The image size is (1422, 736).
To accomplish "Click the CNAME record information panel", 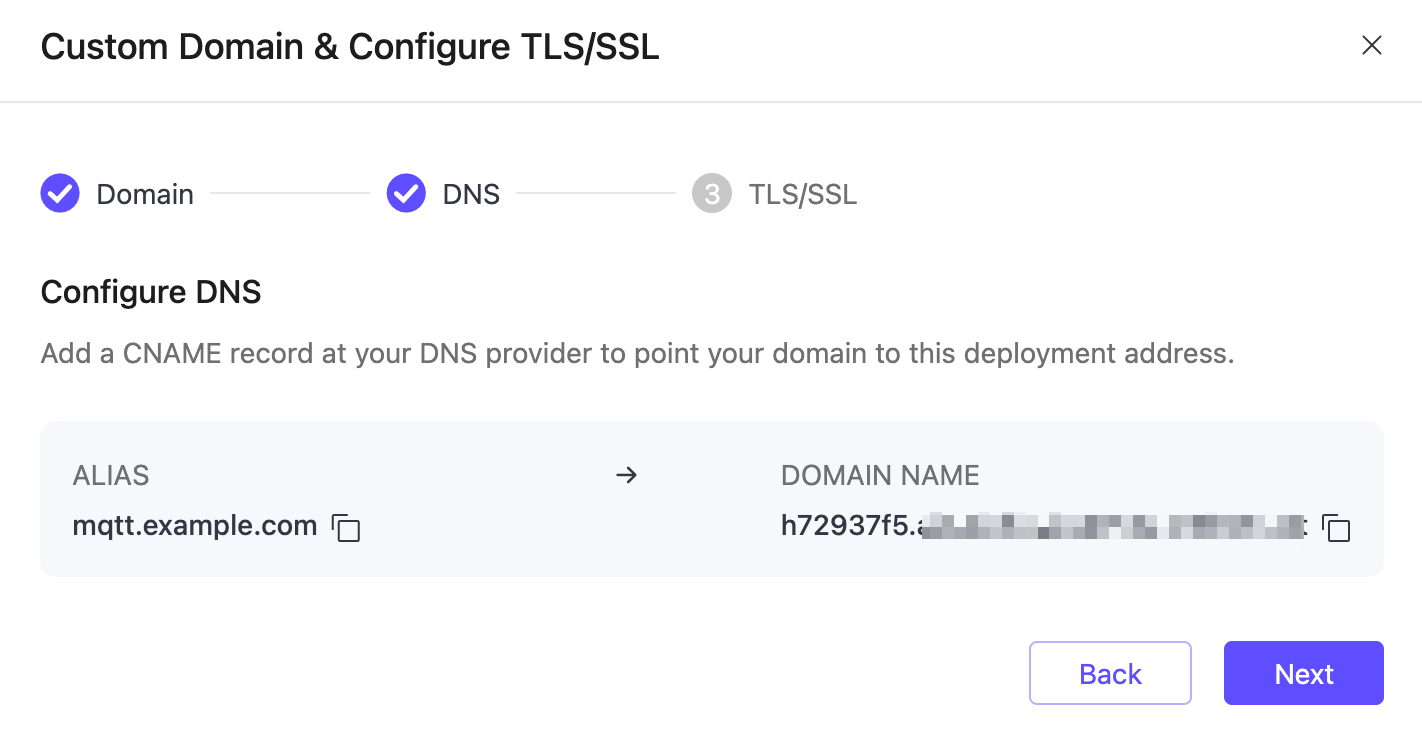I will pyautogui.click(x=711, y=498).
